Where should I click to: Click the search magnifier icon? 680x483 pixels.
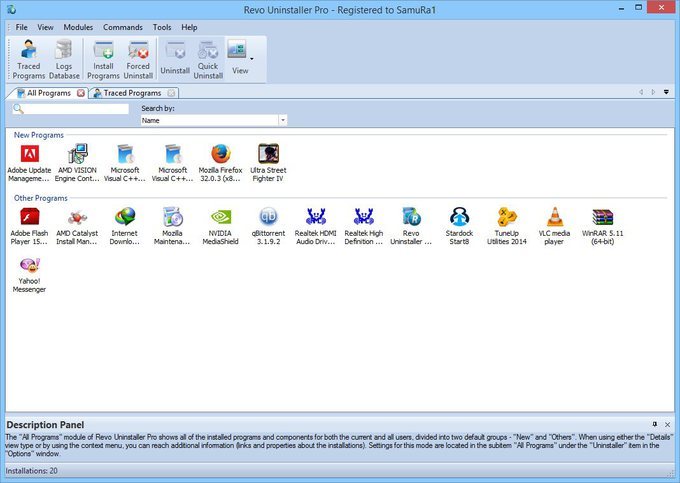click(x=18, y=109)
